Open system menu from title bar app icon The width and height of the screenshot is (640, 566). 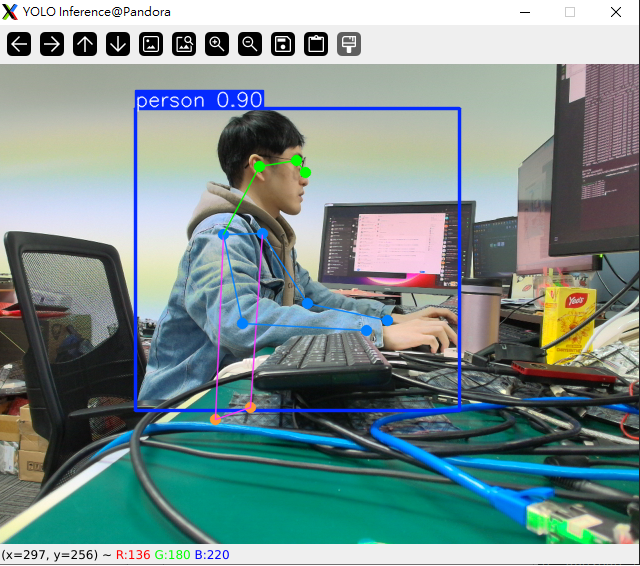[x=10, y=12]
